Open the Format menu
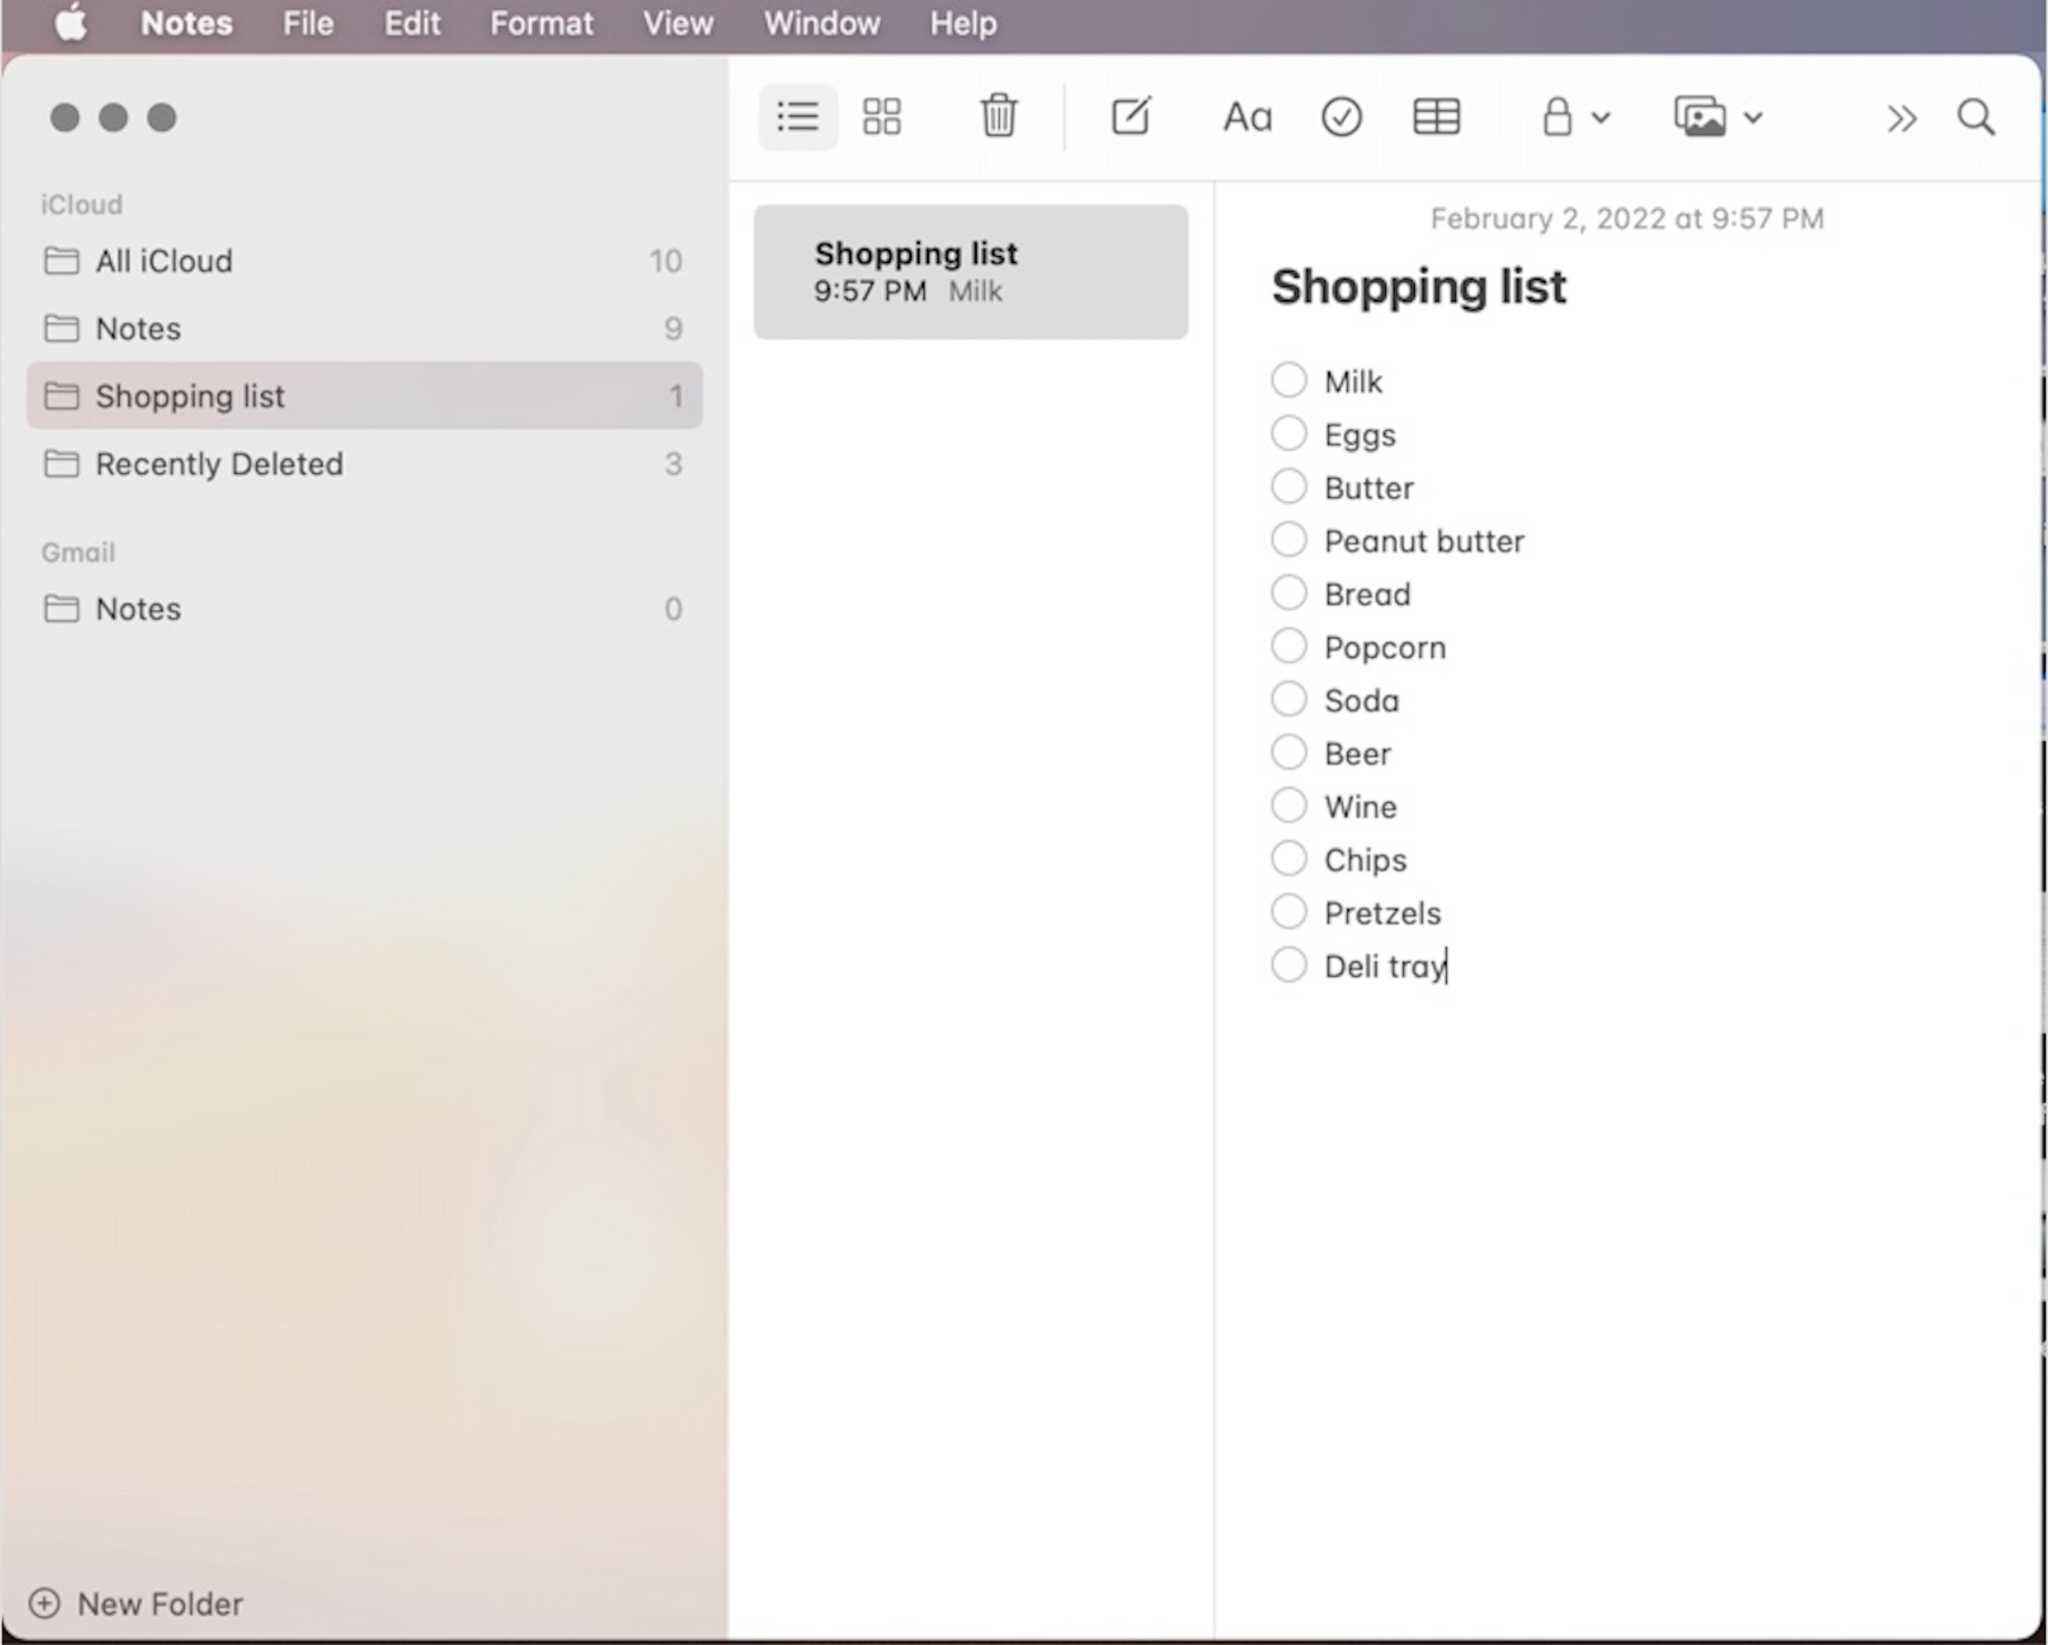 [541, 24]
